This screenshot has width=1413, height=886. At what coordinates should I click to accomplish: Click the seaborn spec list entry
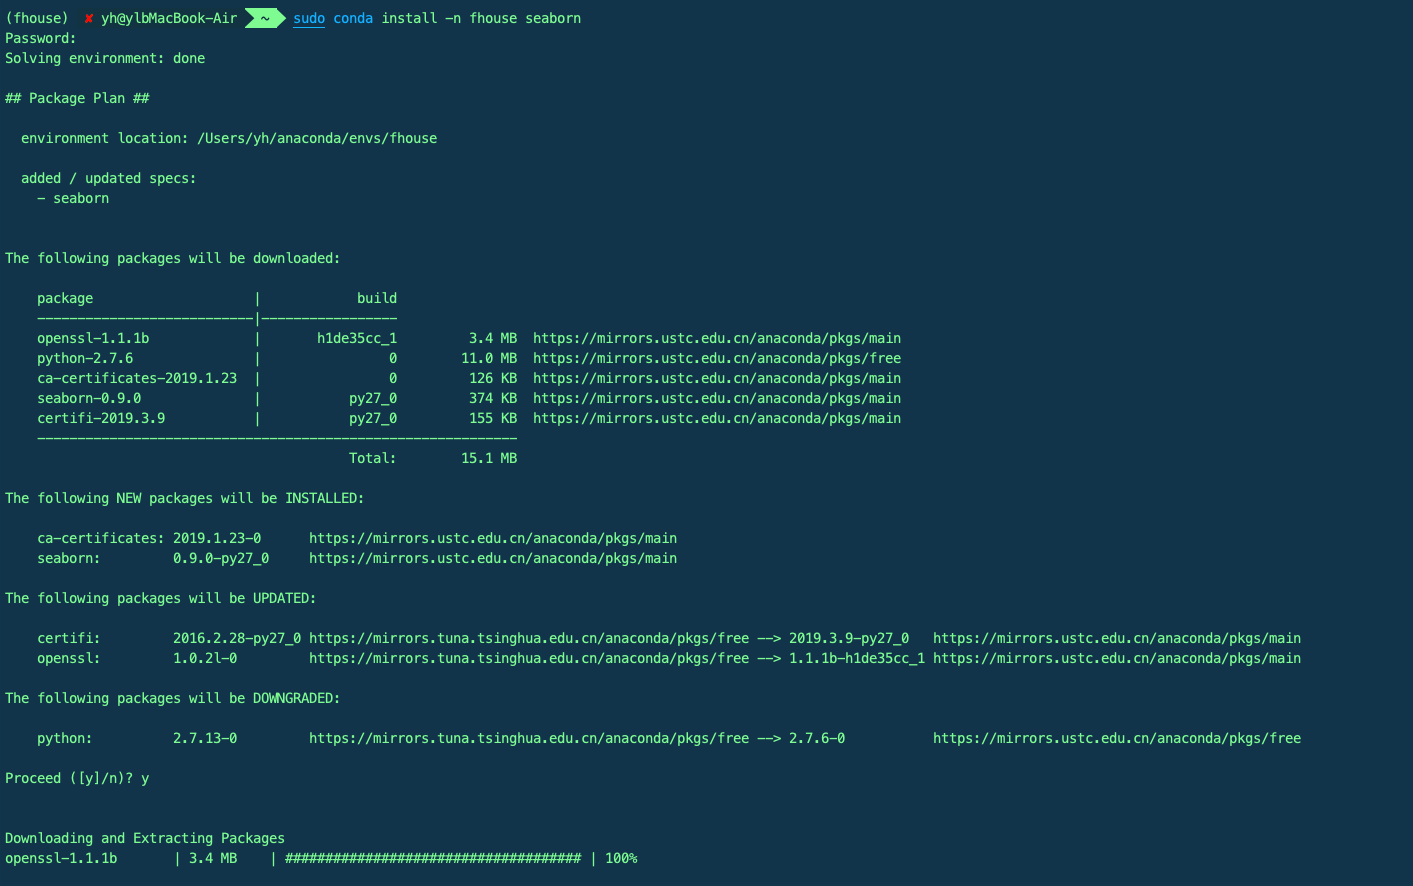(72, 198)
